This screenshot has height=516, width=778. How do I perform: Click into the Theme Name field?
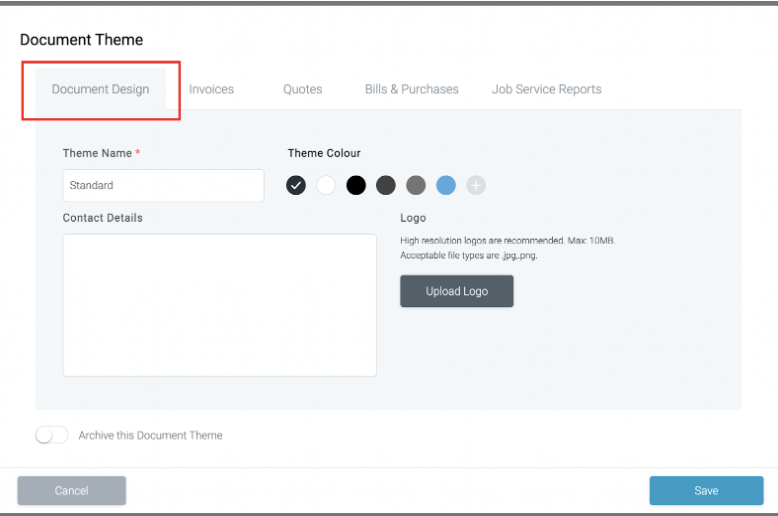pos(163,186)
